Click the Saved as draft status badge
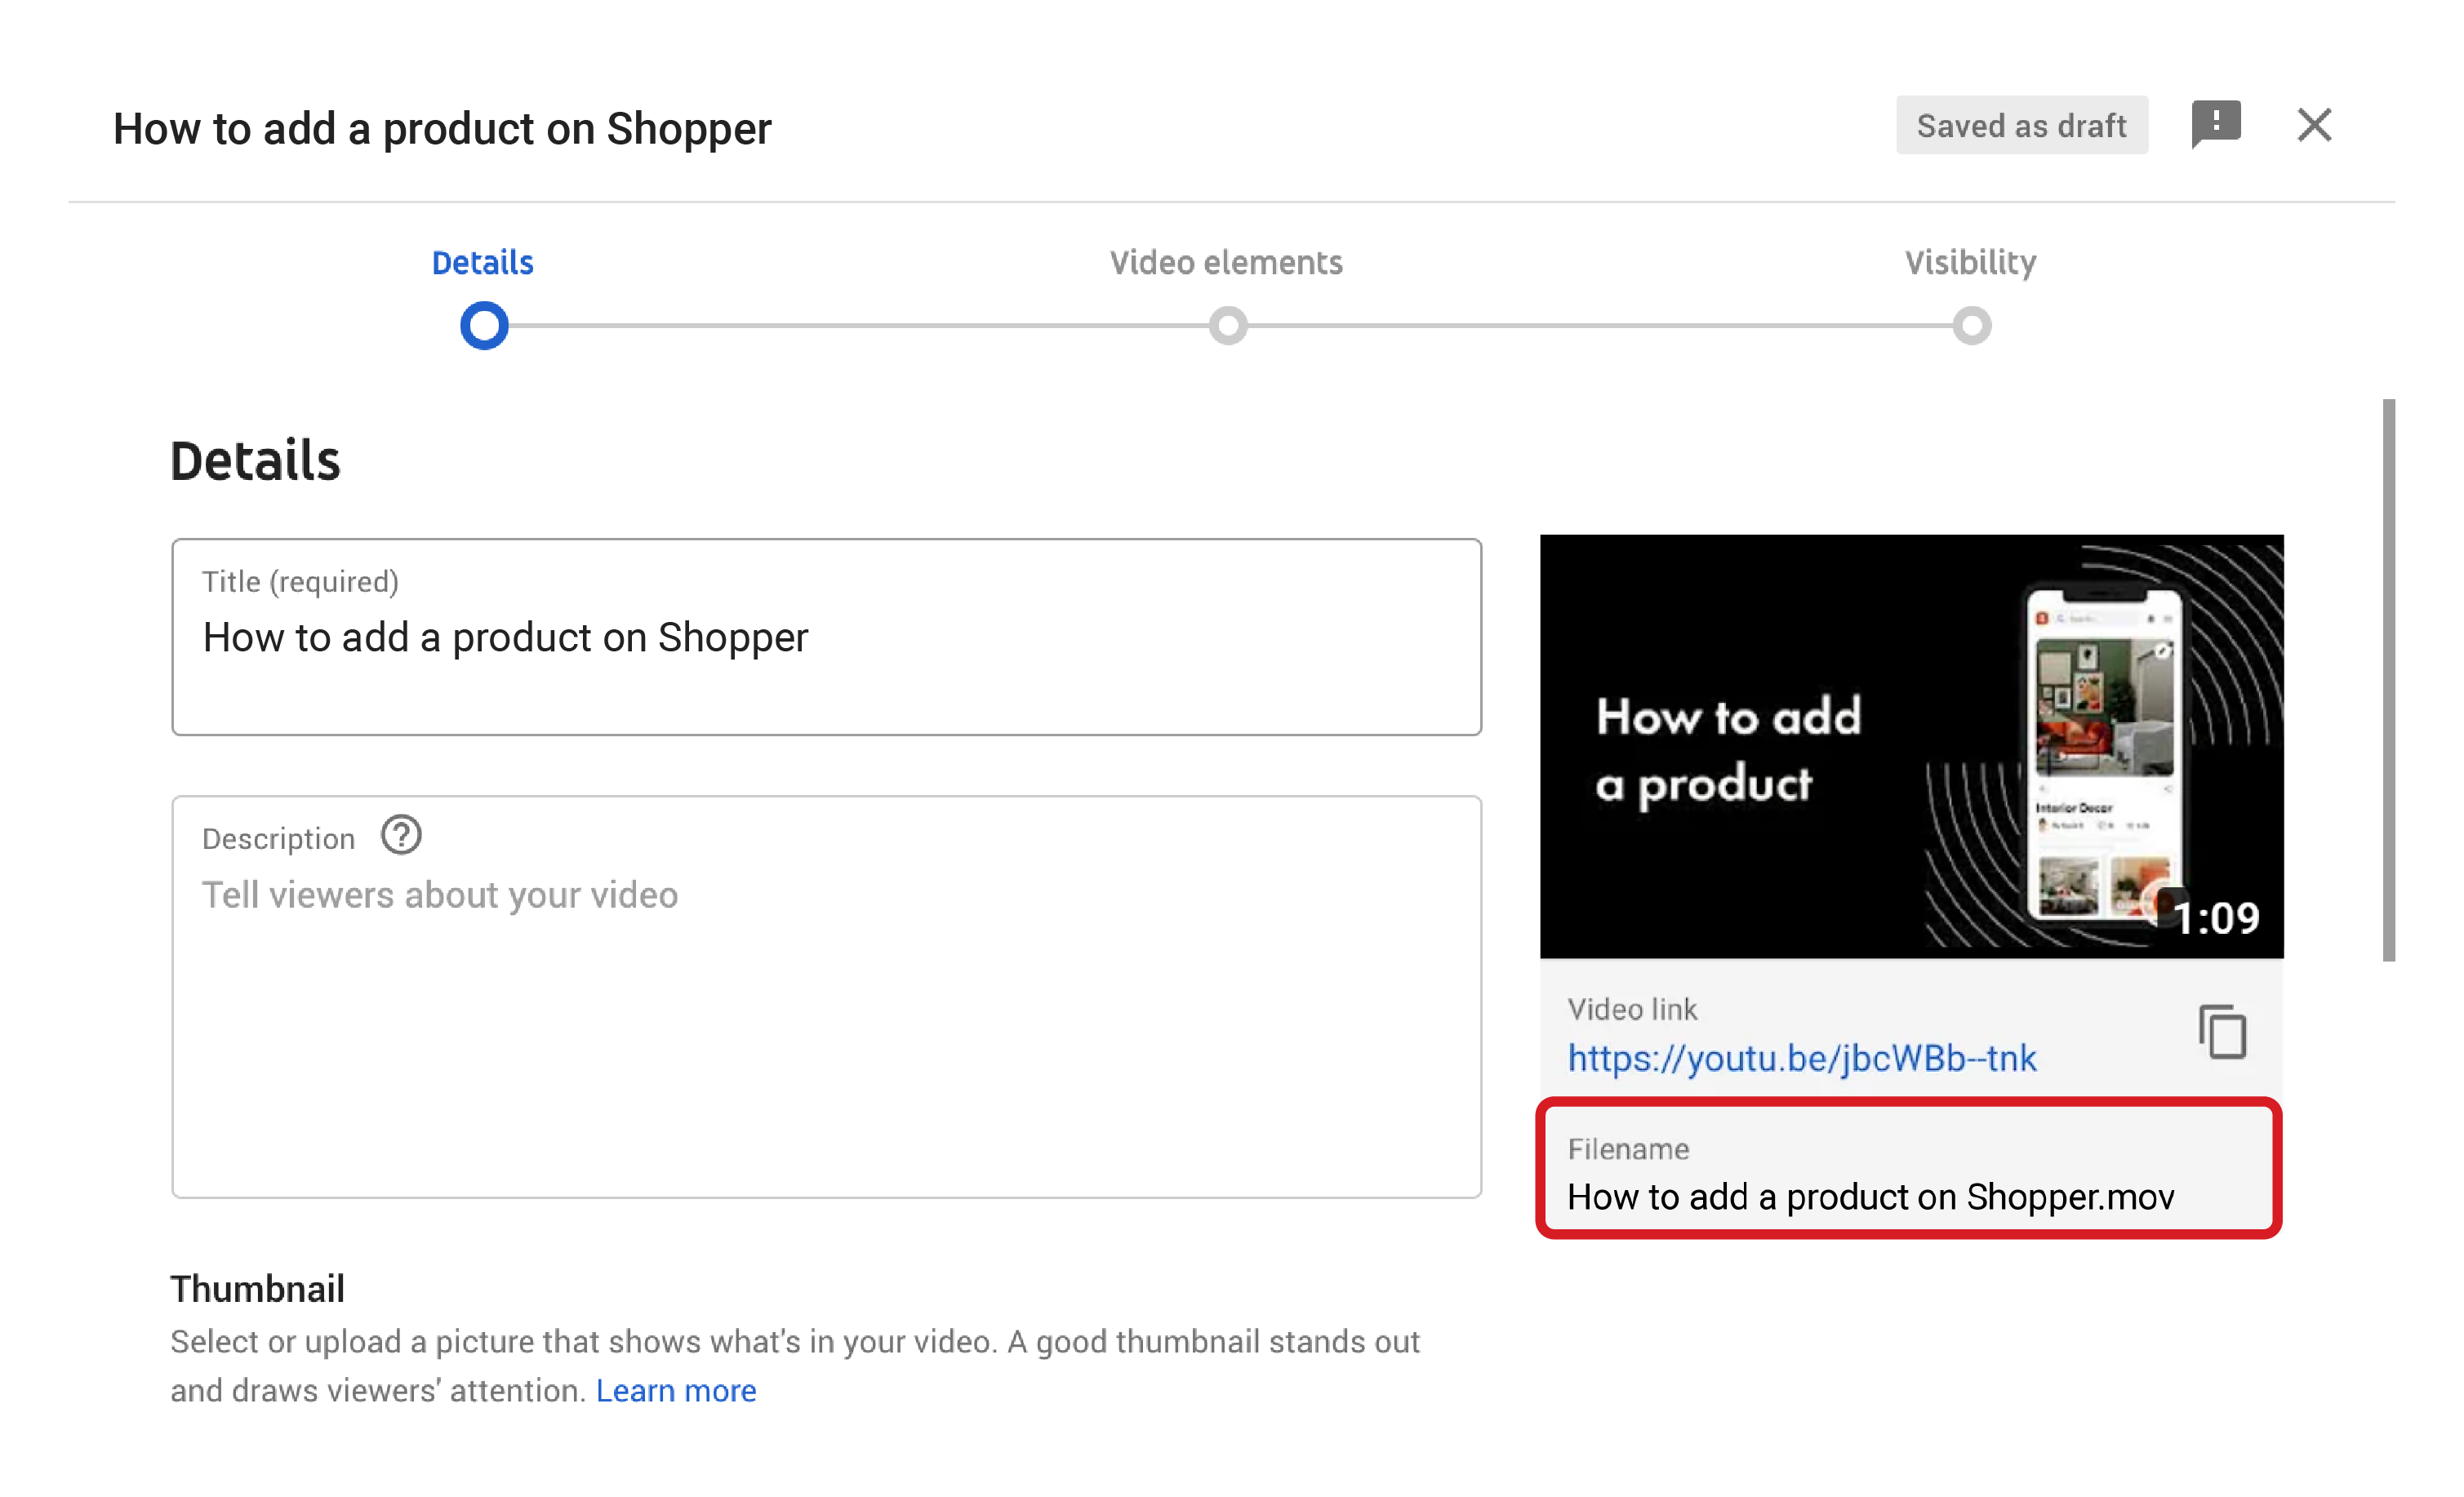 2021,125
